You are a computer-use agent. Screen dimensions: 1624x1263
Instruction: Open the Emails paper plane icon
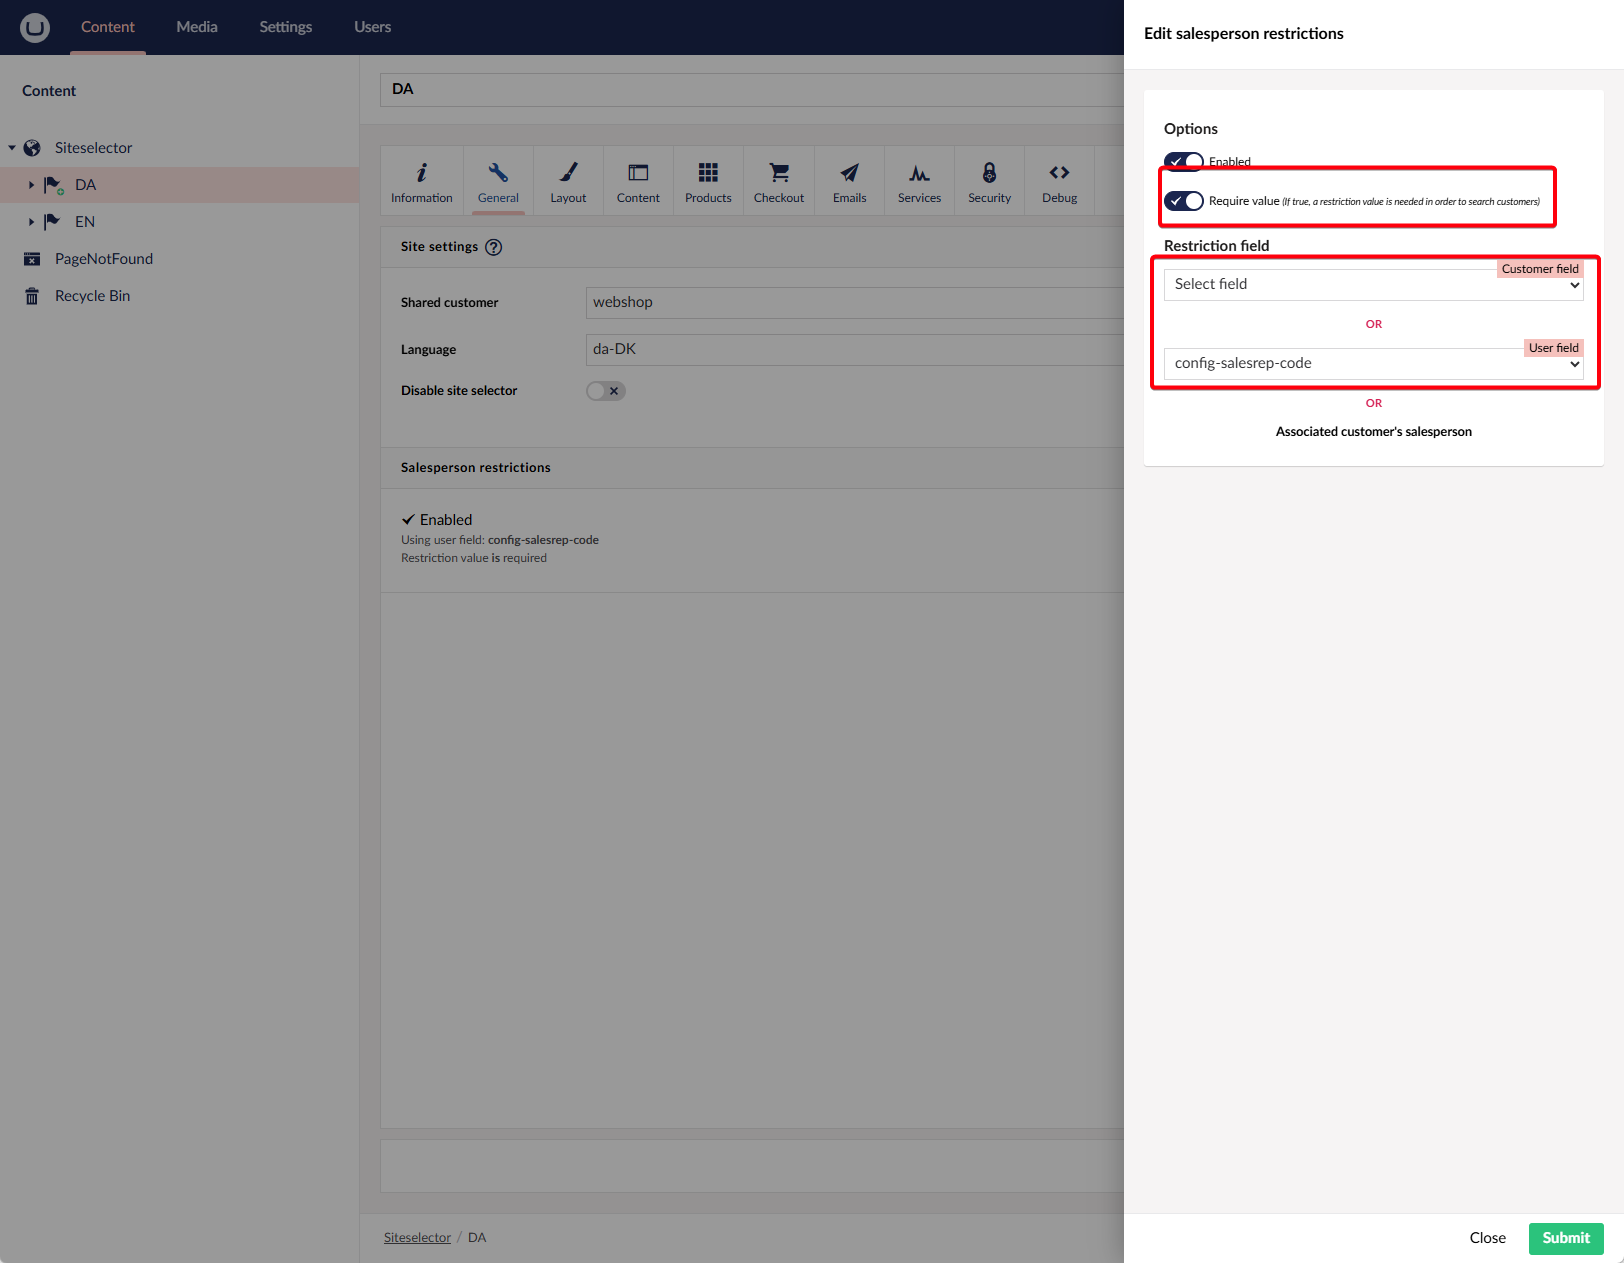coord(849,173)
